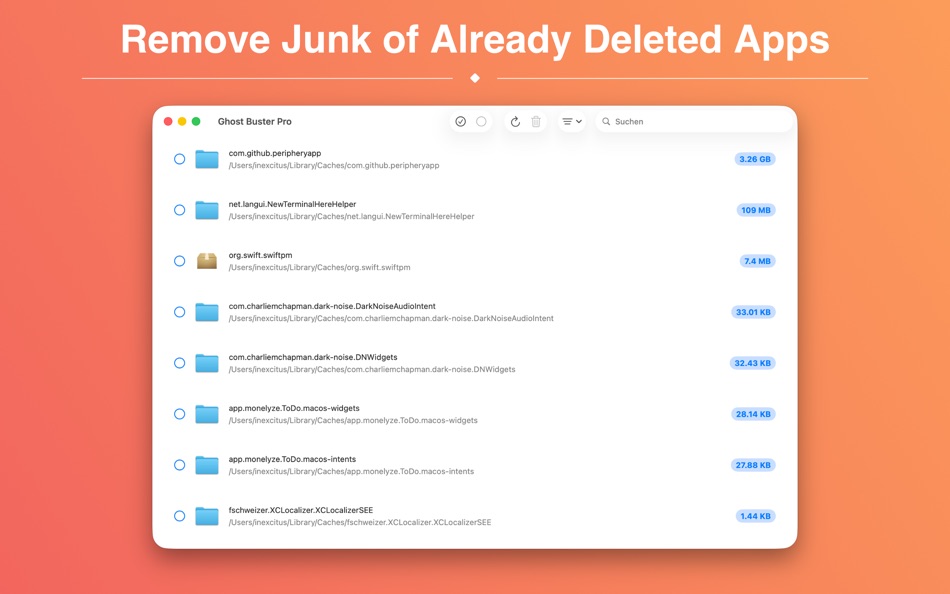Click the 32.43 KB size badge
The image size is (950, 594).
752,362
